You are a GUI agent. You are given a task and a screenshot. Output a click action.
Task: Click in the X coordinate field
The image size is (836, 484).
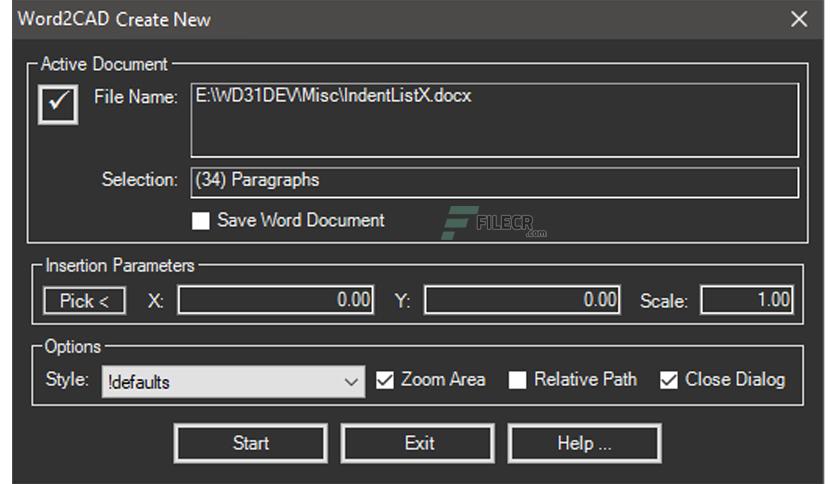276,300
